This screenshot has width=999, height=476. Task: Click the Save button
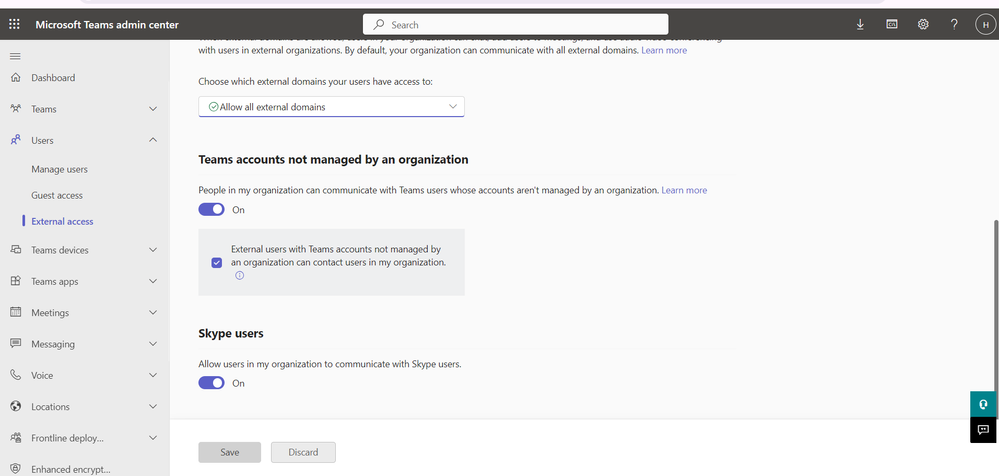[229, 452]
